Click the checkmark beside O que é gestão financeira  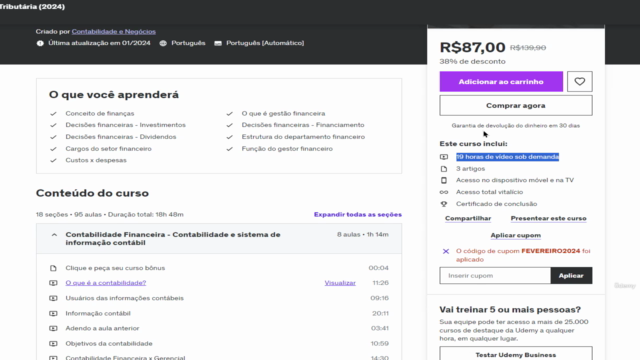coord(229,113)
